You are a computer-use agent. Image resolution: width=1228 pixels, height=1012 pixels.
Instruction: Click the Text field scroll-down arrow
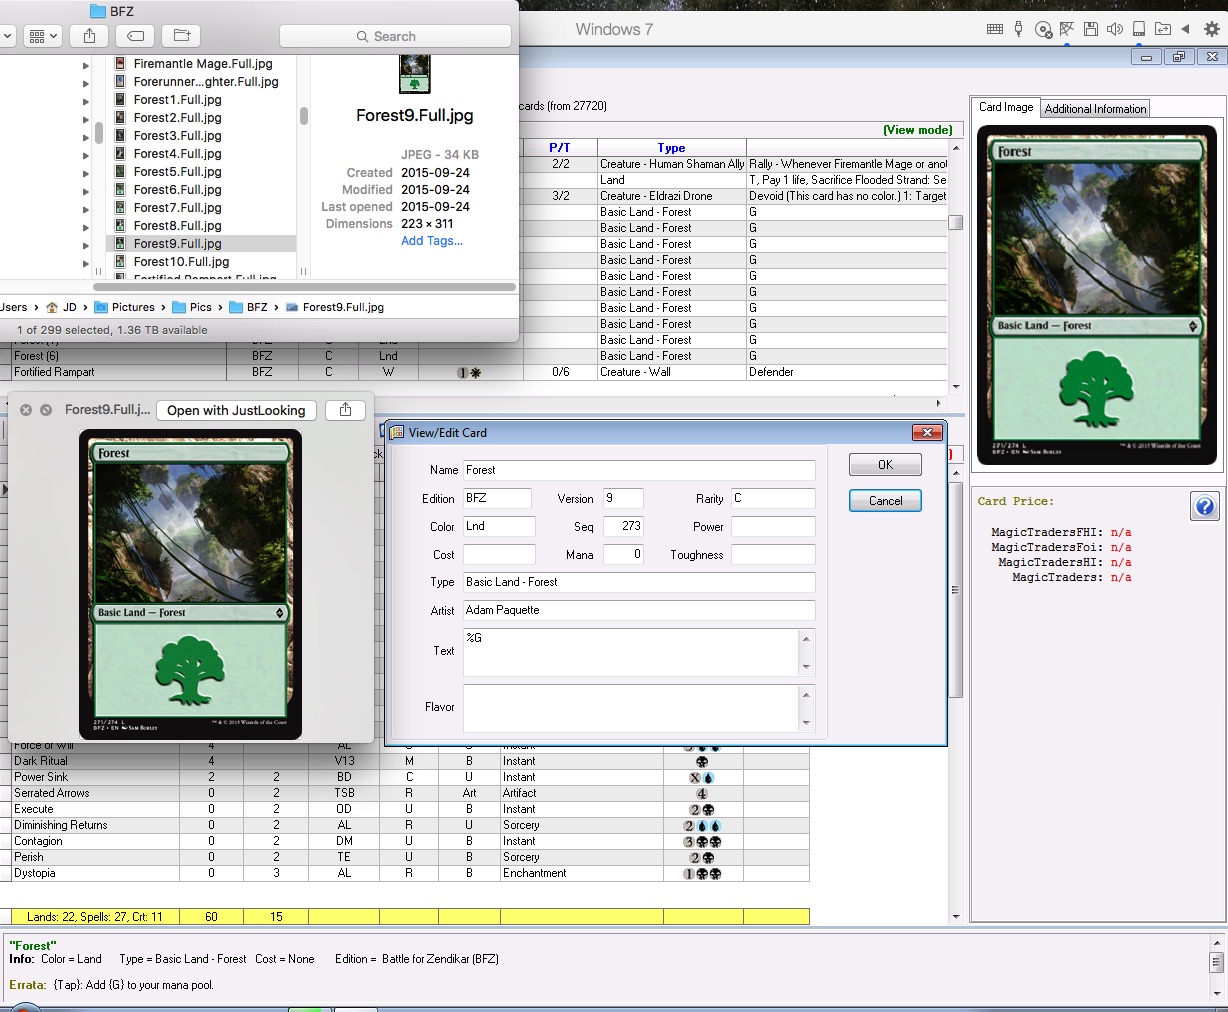(x=806, y=667)
